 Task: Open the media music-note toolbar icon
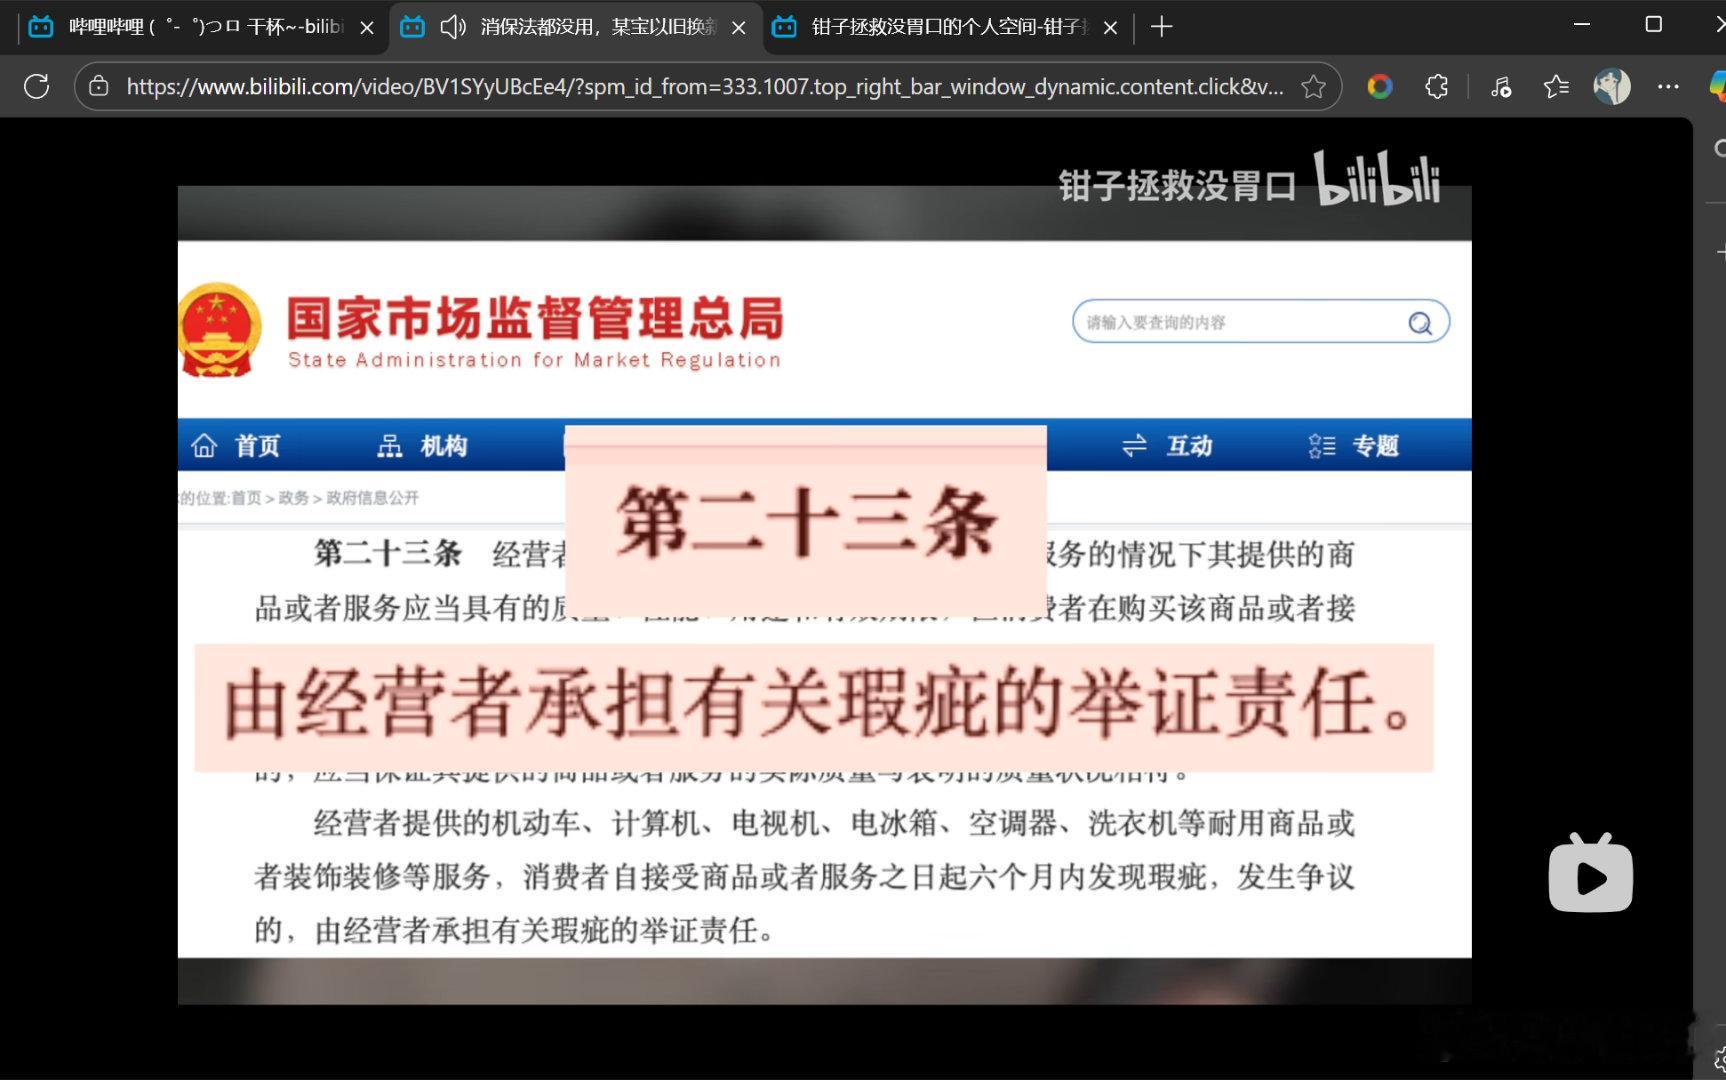(1500, 87)
